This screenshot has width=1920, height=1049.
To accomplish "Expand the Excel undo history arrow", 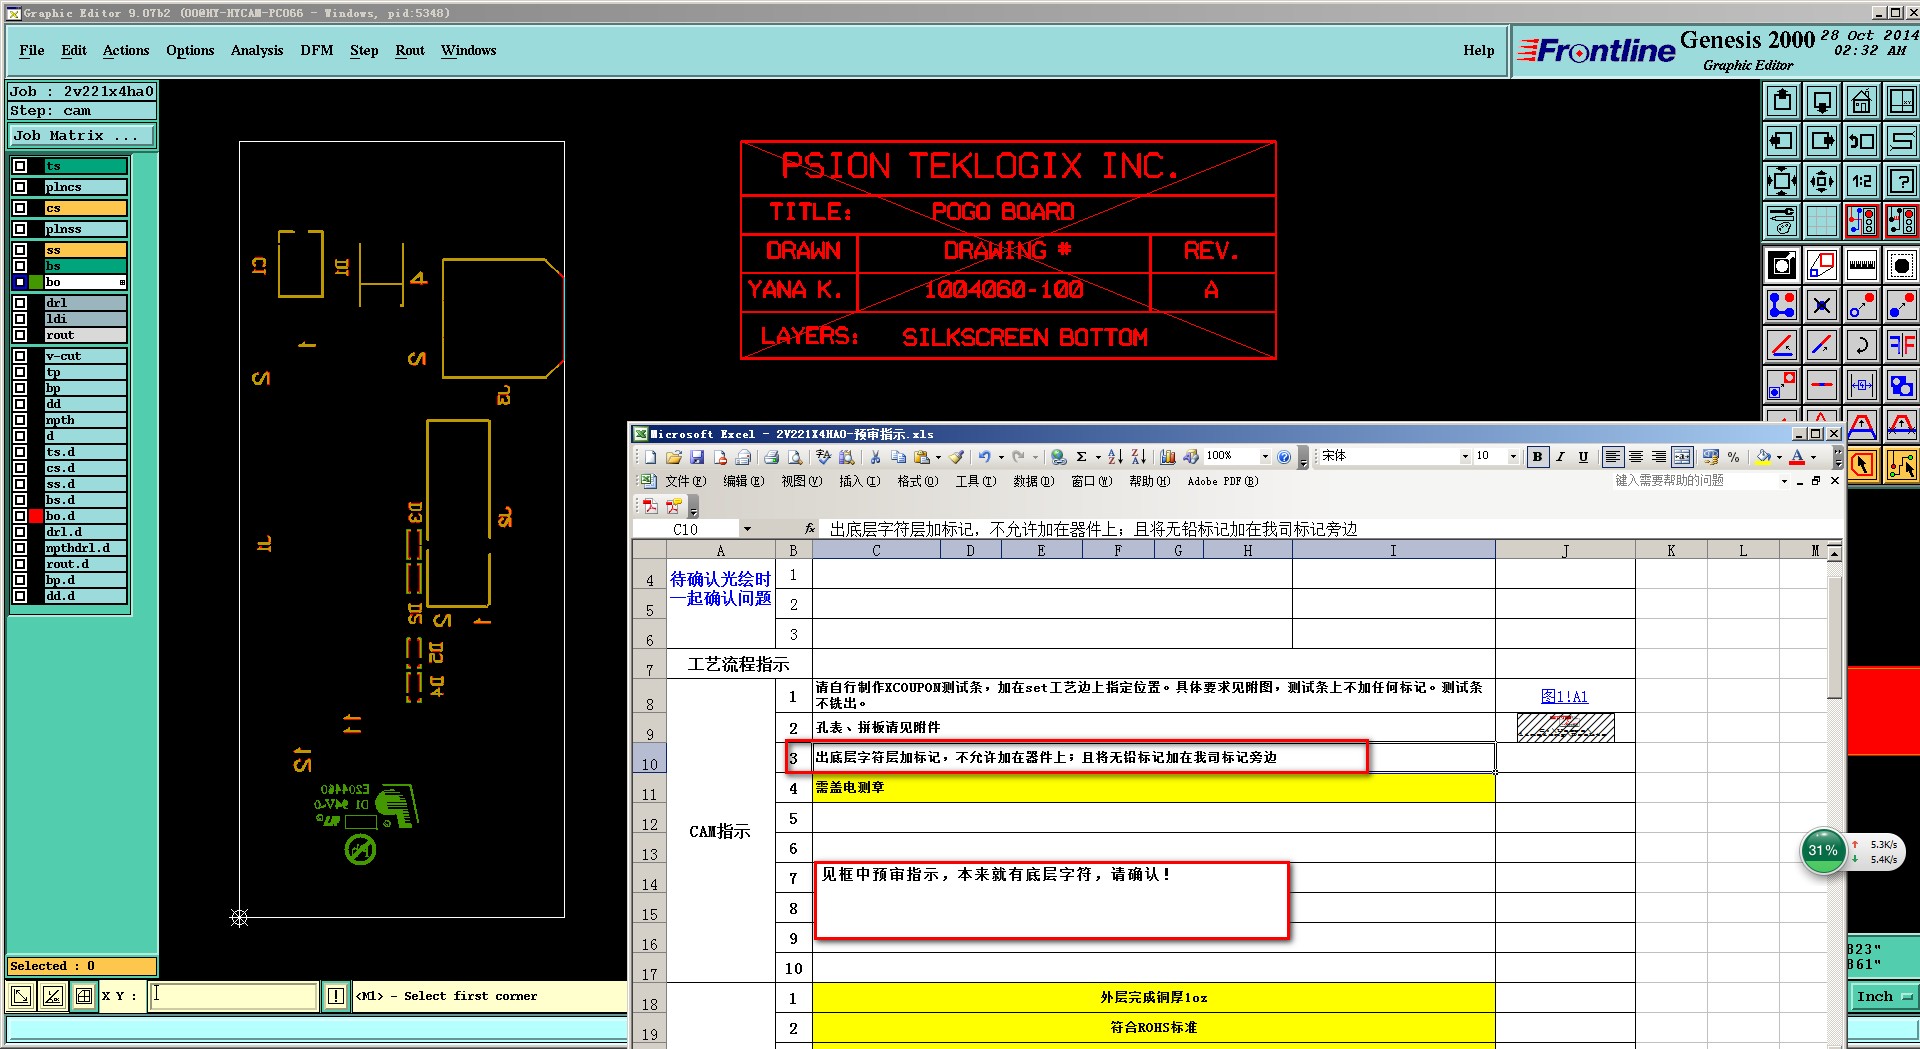I will [x=1001, y=458].
